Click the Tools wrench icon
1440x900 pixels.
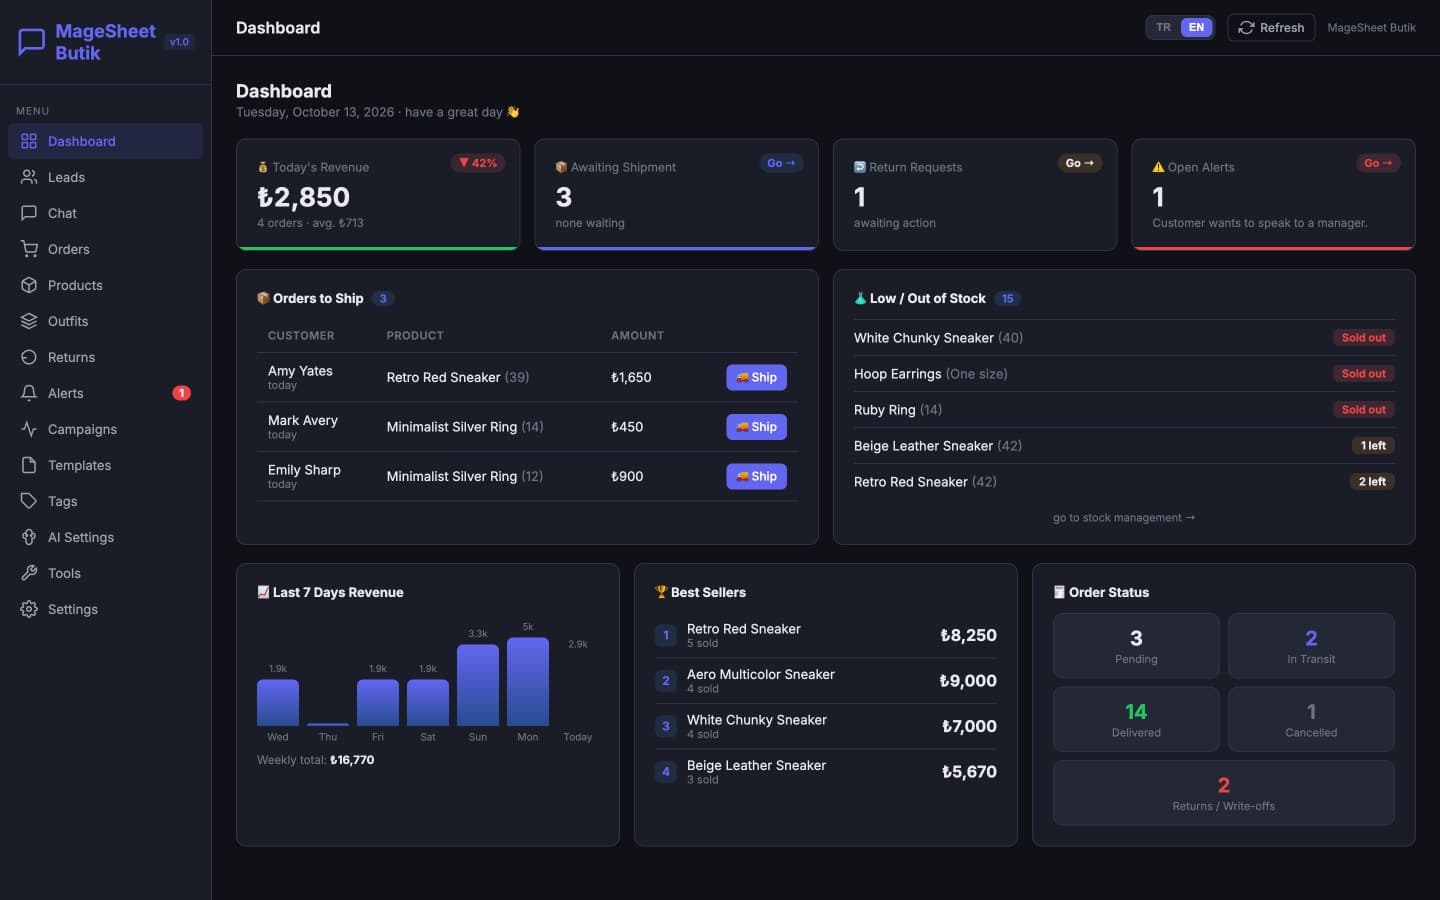coord(29,573)
